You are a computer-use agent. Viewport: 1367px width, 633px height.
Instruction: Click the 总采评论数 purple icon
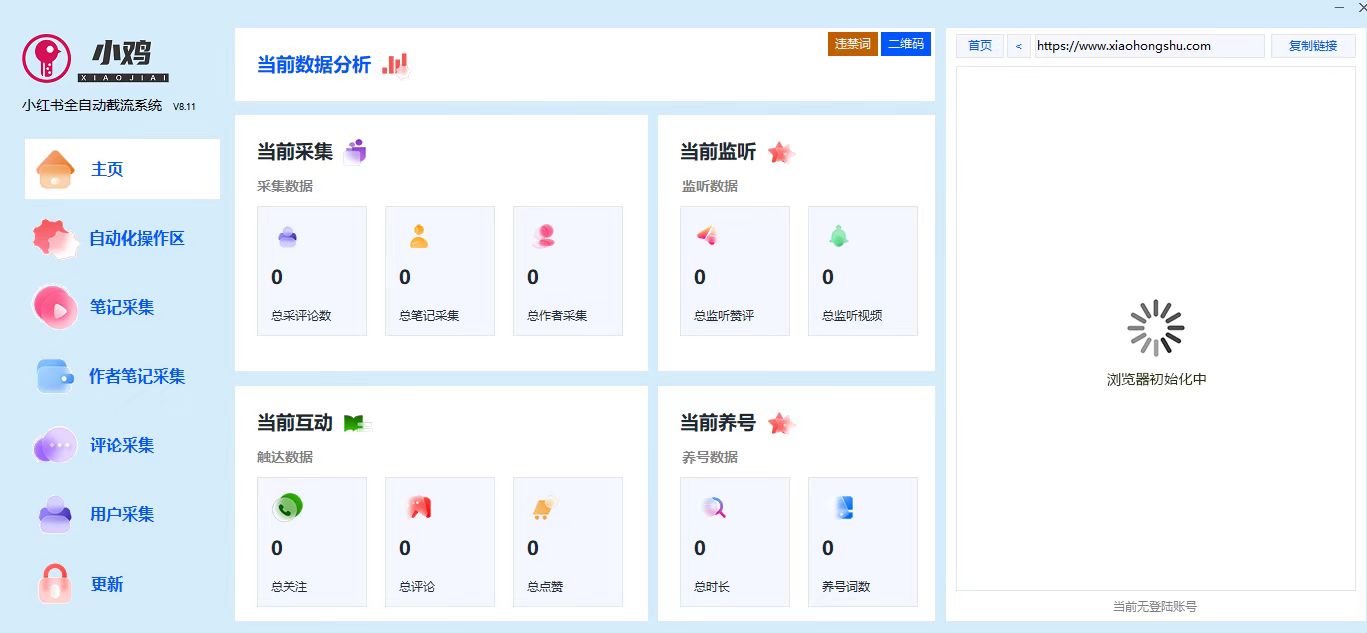coord(287,237)
